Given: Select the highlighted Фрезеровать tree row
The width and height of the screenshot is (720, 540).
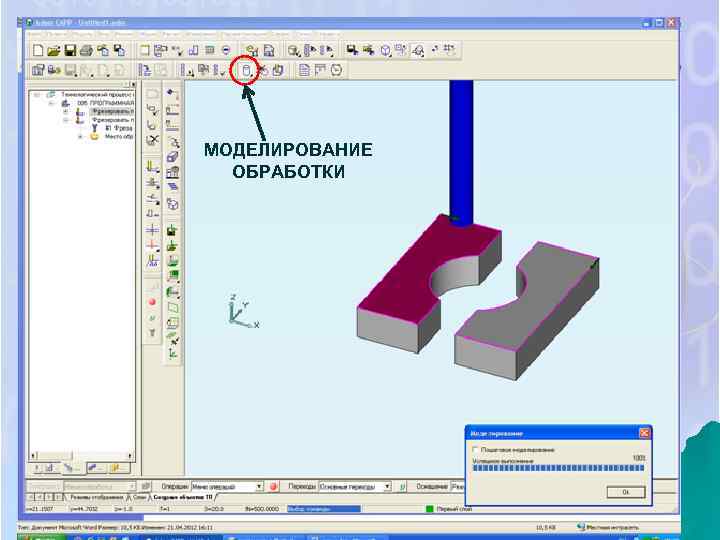Looking at the screenshot, I should (x=112, y=112).
